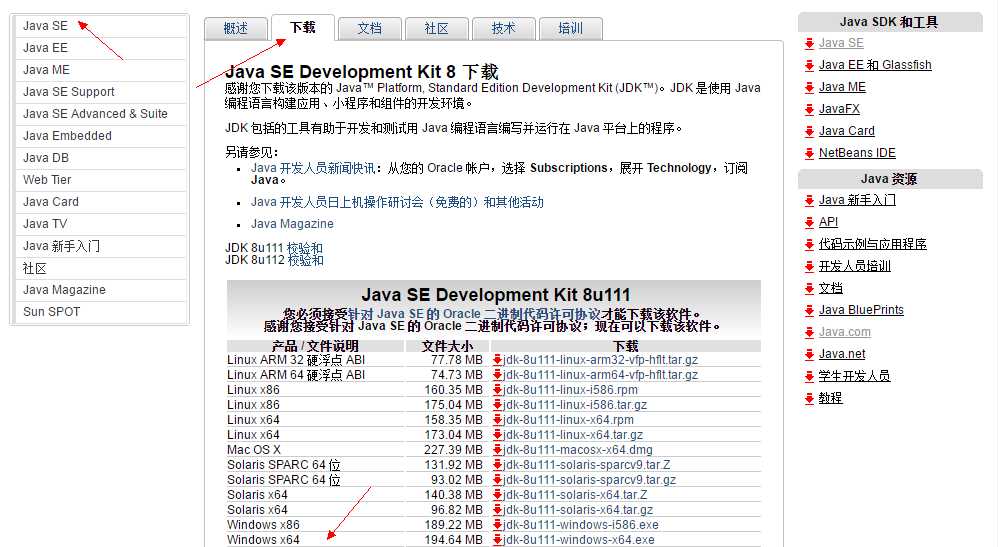Click download icon beside jdk-8u111-windows-x64.exe

tap(497, 540)
